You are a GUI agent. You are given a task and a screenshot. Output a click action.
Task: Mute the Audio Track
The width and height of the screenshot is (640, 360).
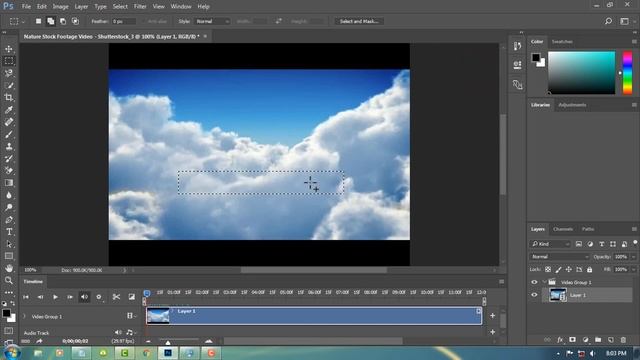118,332
